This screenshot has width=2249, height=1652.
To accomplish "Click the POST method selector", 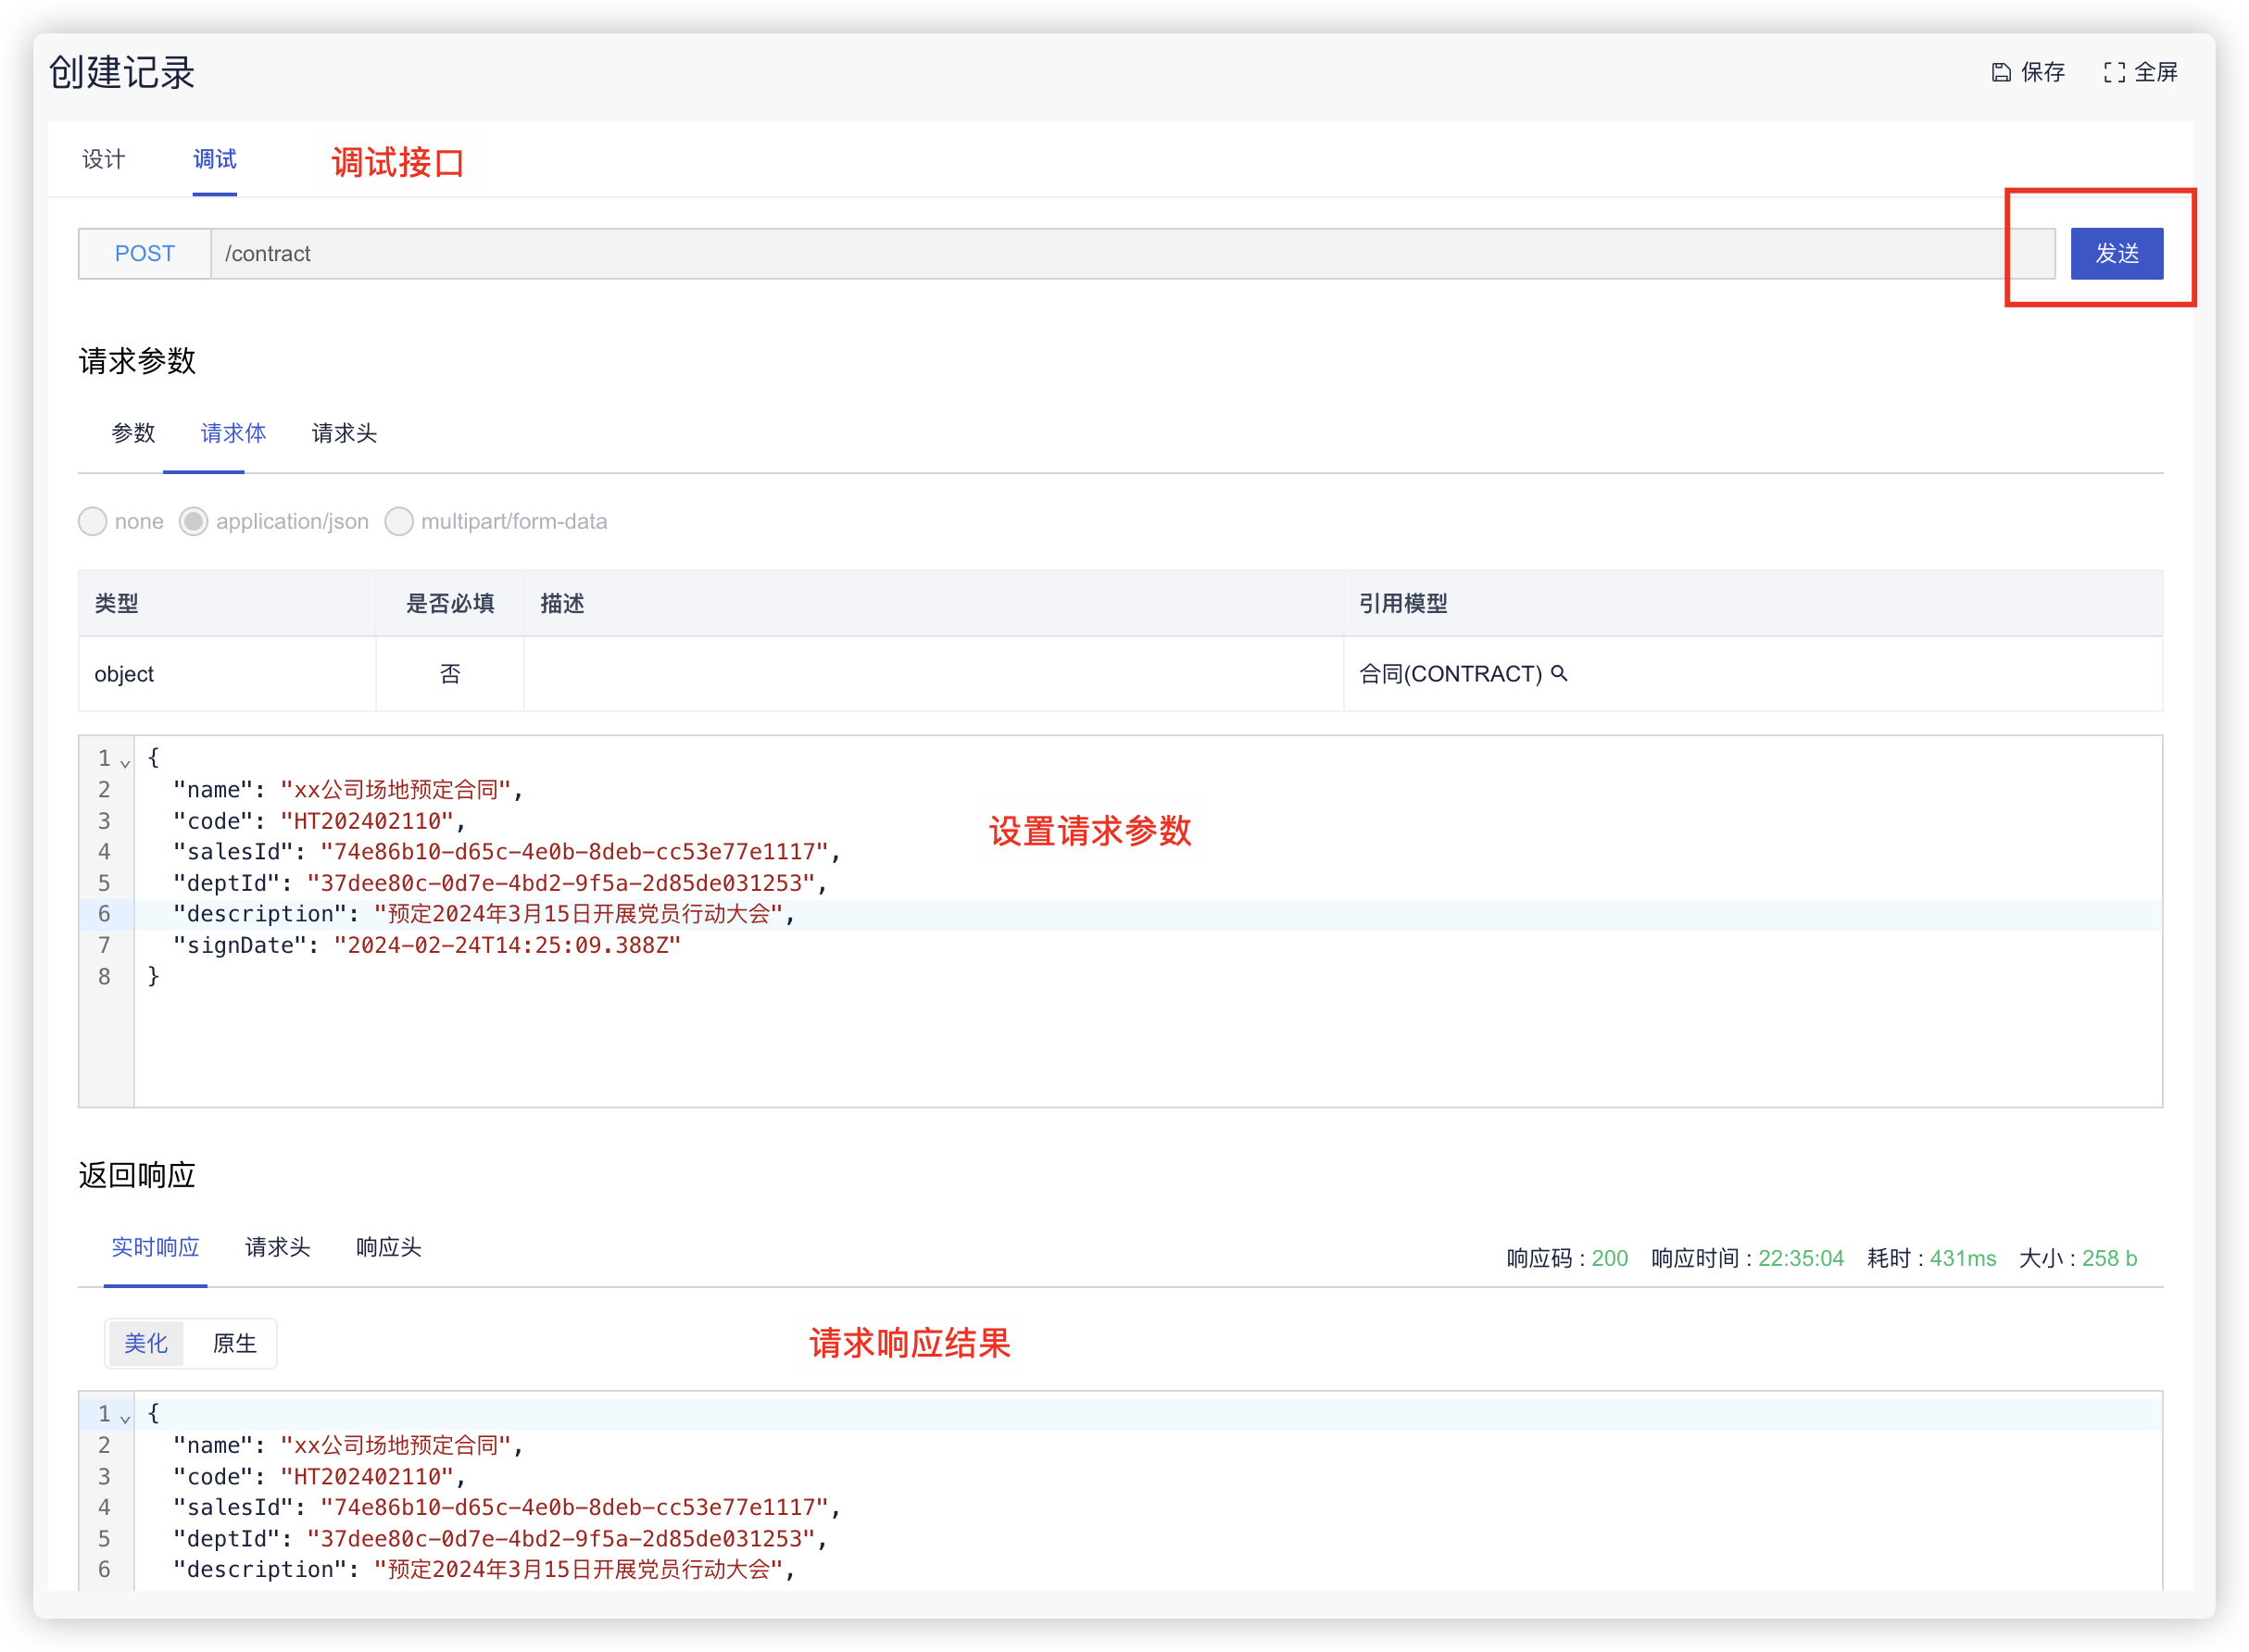I will [x=145, y=253].
